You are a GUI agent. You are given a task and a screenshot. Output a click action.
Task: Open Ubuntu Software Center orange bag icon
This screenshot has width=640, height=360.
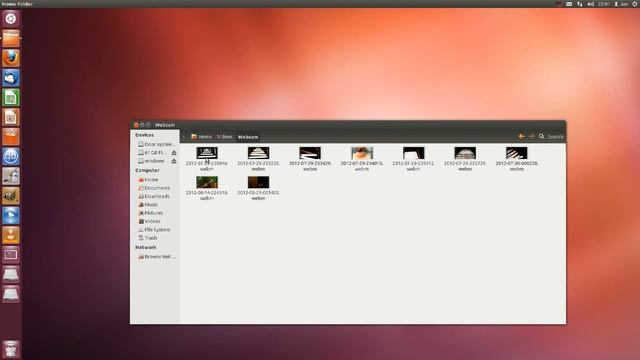(11, 137)
